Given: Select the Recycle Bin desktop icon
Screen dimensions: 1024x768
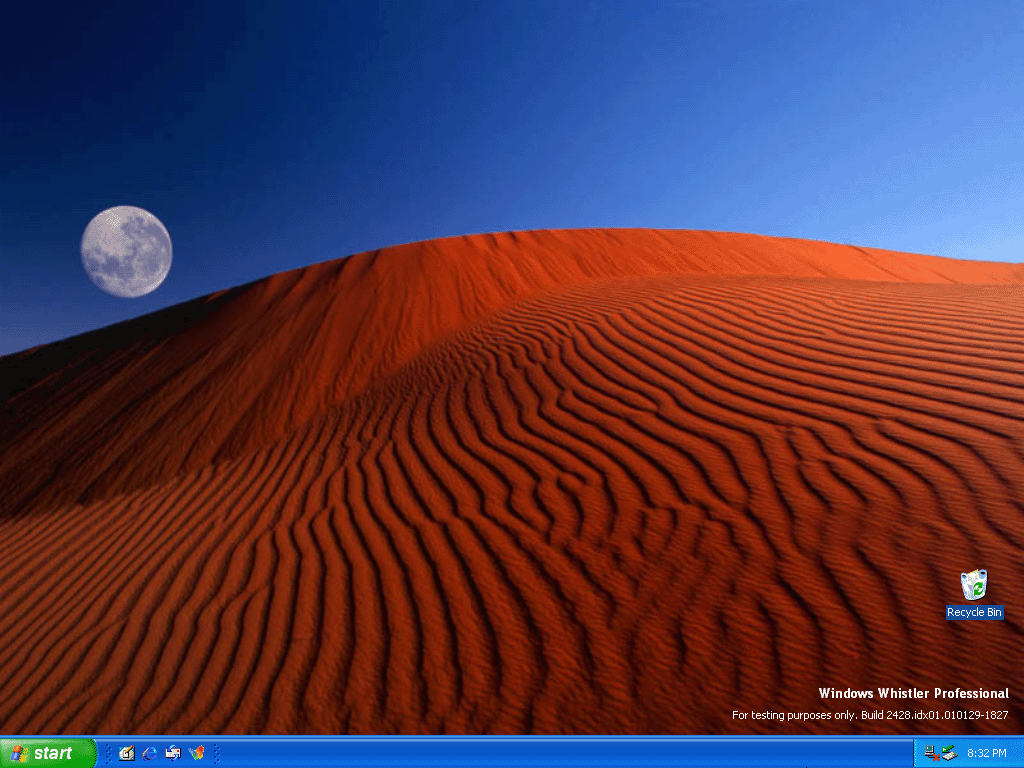Looking at the screenshot, I should [974, 594].
